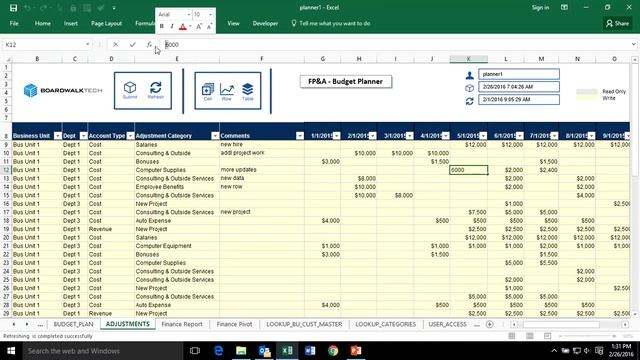Switch to the Finance Report sheet tab
Screen dimensions: 640x360
pyautogui.click(x=182, y=324)
